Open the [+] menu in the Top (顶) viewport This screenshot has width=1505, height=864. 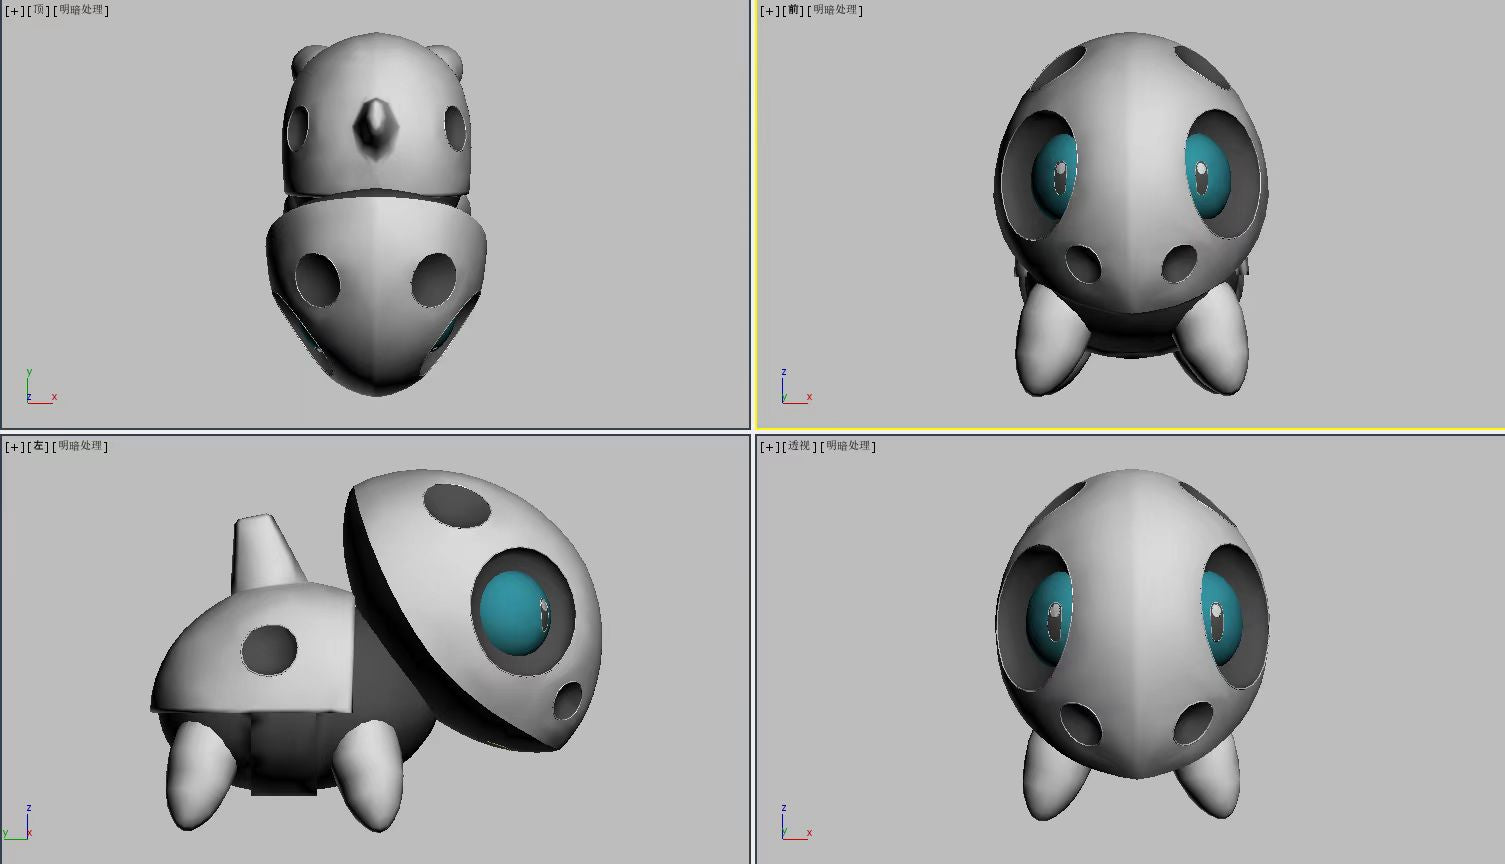[14, 11]
